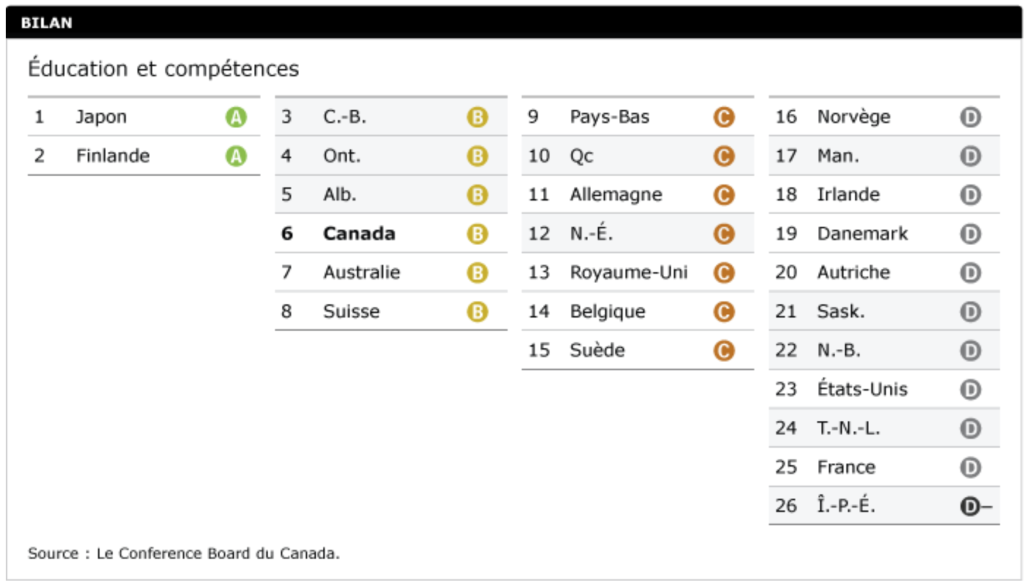Click the BILAN header bar
This screenshot has height=583, width=1024.
click(x=512, y=23)
